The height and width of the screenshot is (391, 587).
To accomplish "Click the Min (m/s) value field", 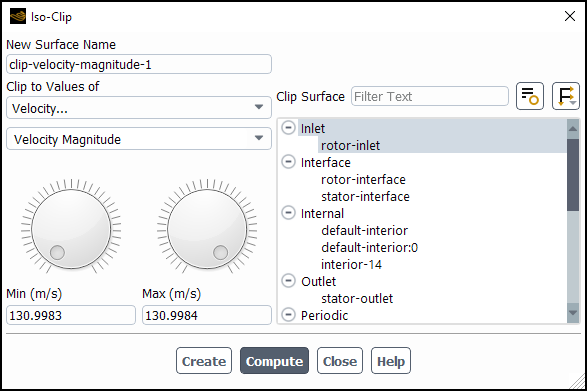I will click(x=71, y=315).
